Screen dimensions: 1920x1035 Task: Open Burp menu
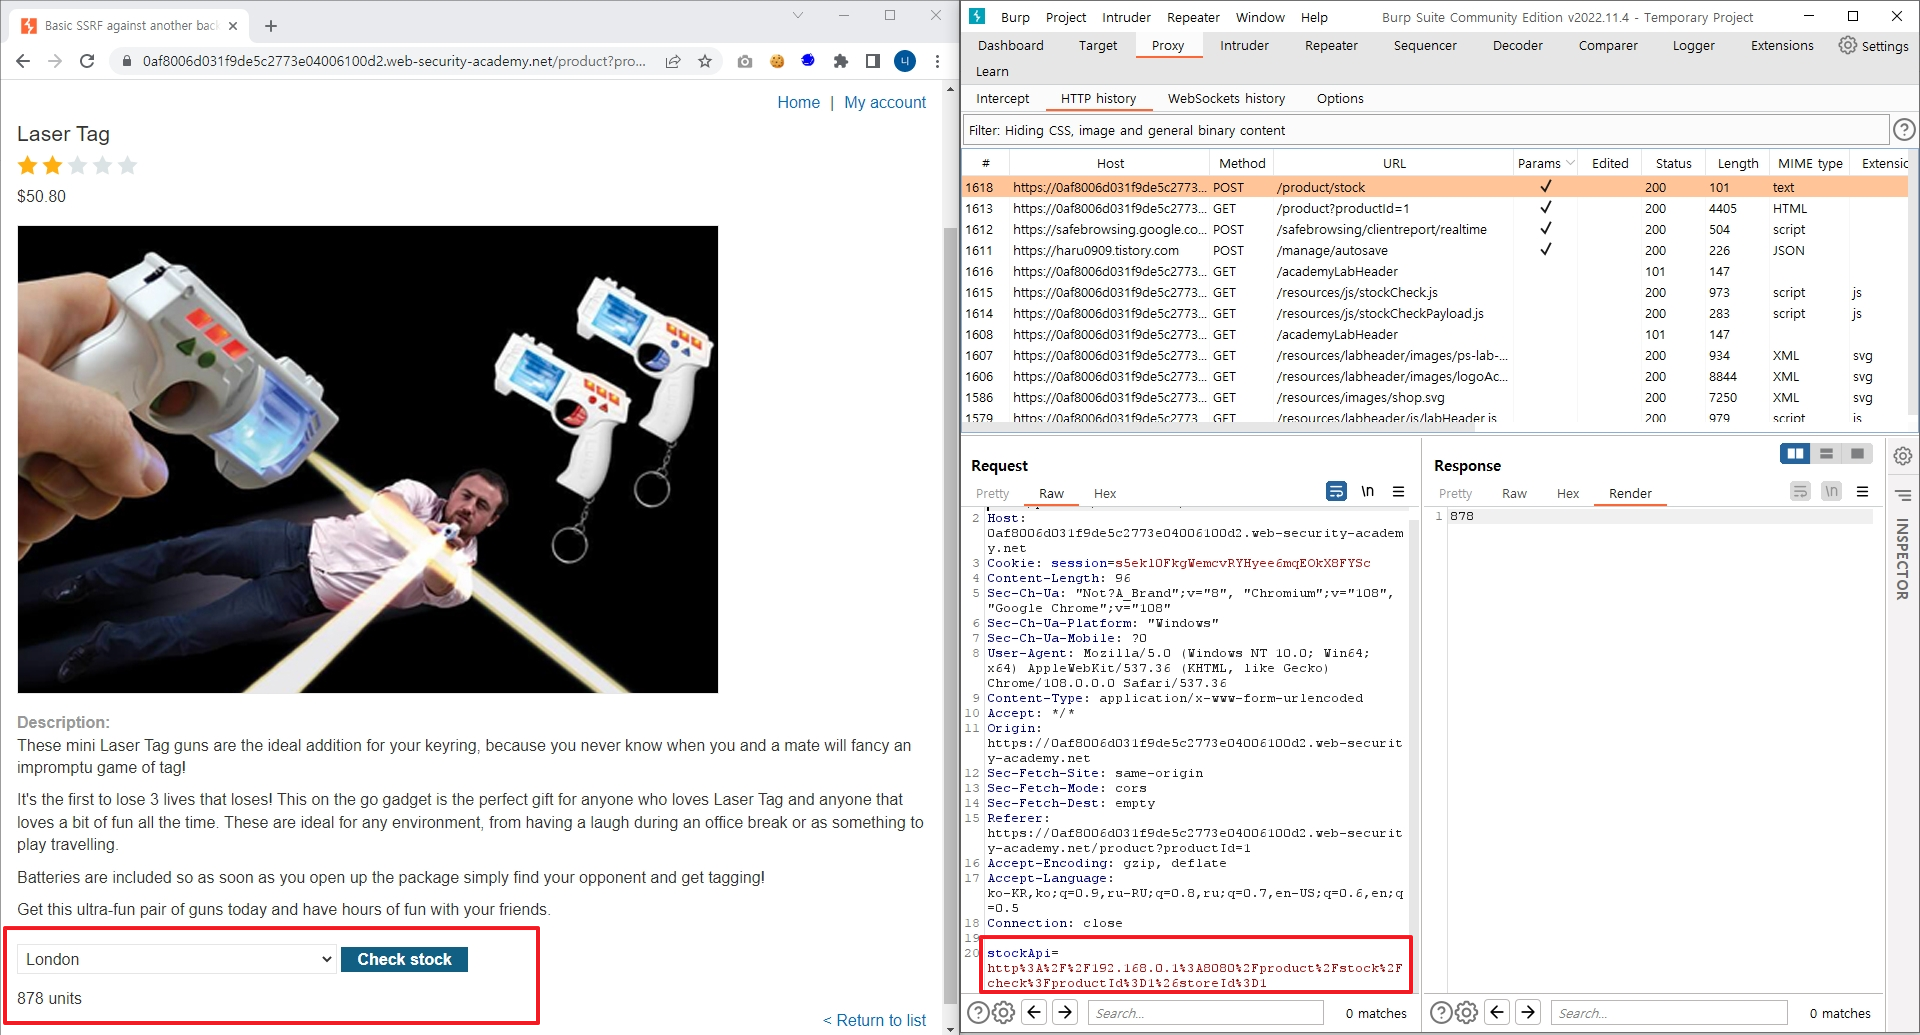pyautogui.click(x=1015, y=17)
